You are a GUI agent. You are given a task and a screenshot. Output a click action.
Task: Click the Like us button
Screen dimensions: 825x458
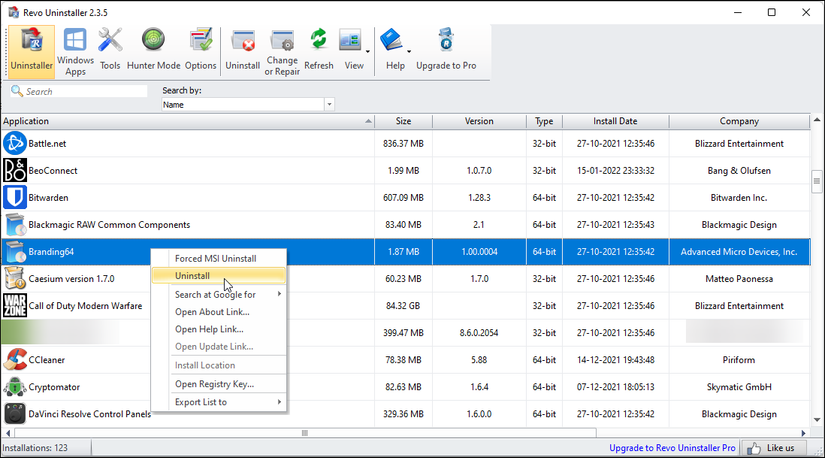pyautogui.click(x=772, y=448)
